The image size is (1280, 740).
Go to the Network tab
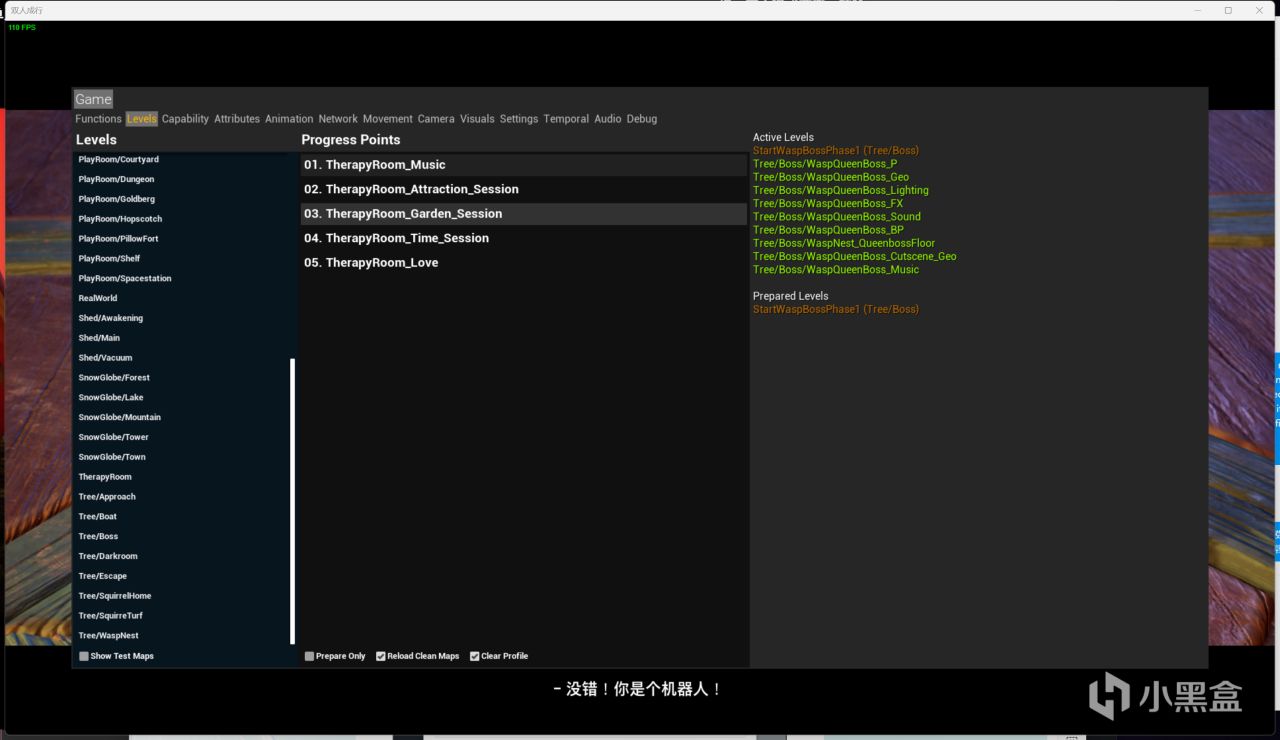coord(338,119)
